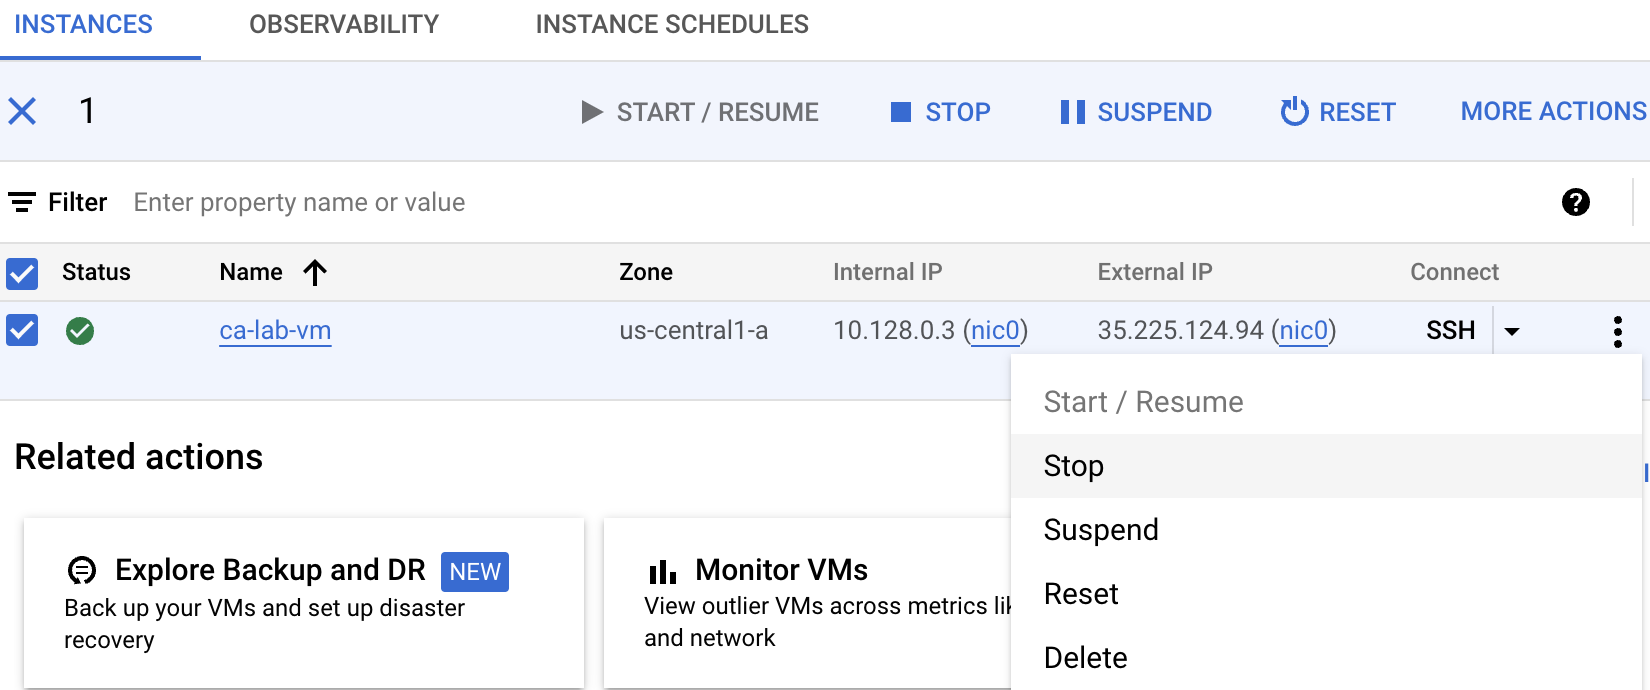Click the Name column sort arrow

point(315,272)
